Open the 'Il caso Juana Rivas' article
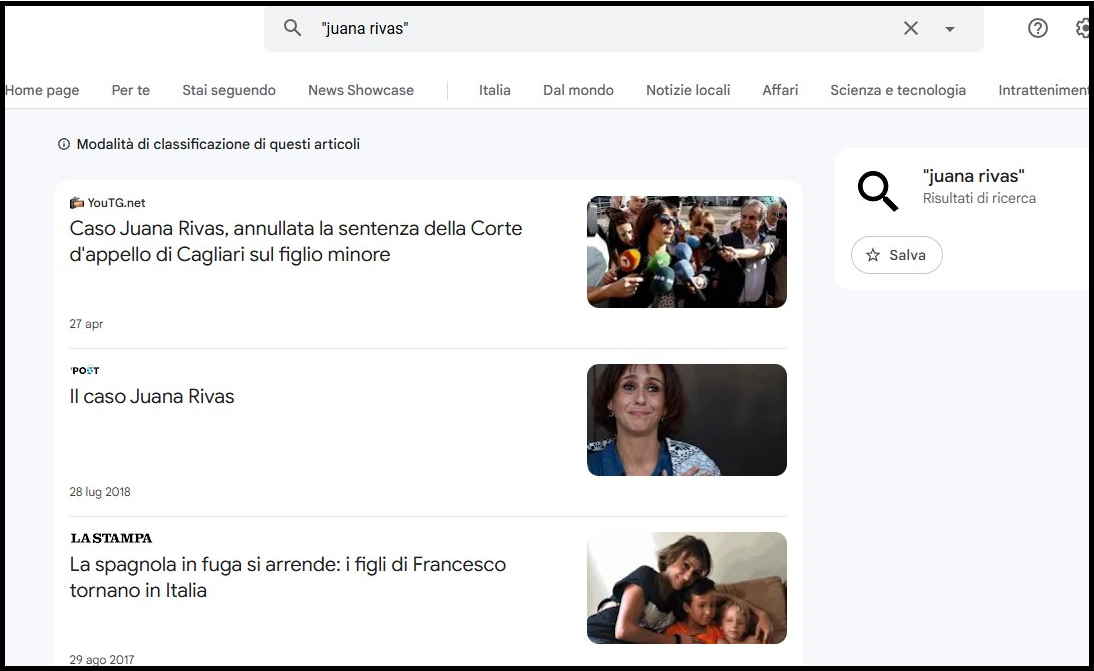Screen dimensions: 1094x671 point(152,397)
